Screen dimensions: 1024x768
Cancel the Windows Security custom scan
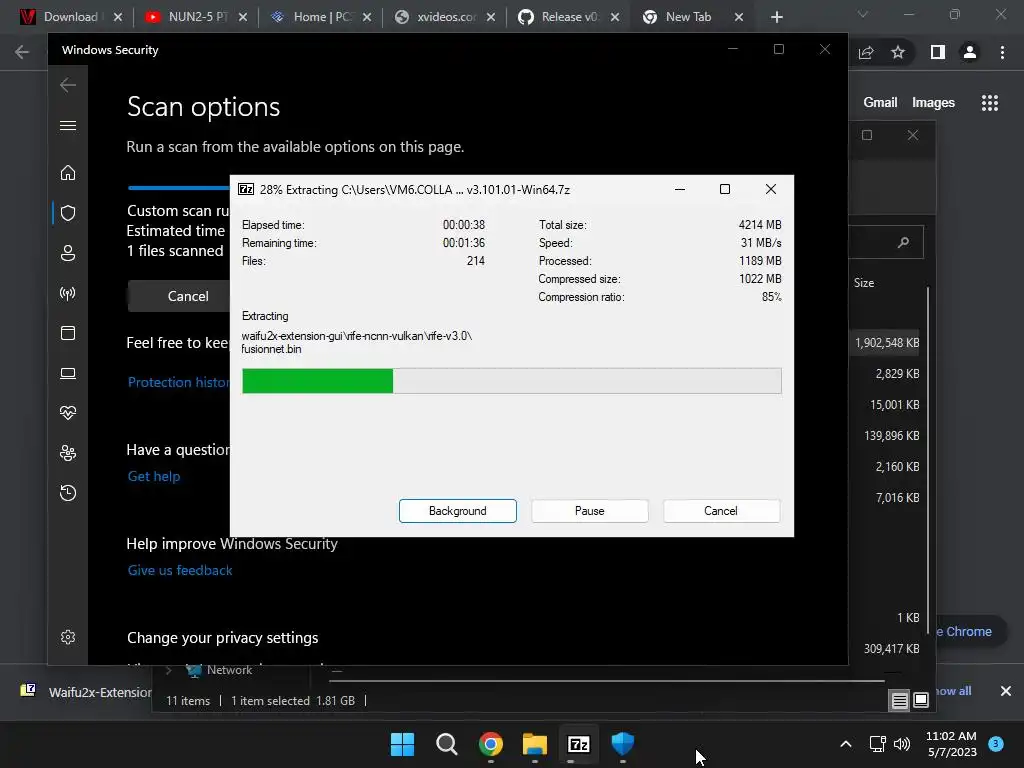click(x=179, y=296)
